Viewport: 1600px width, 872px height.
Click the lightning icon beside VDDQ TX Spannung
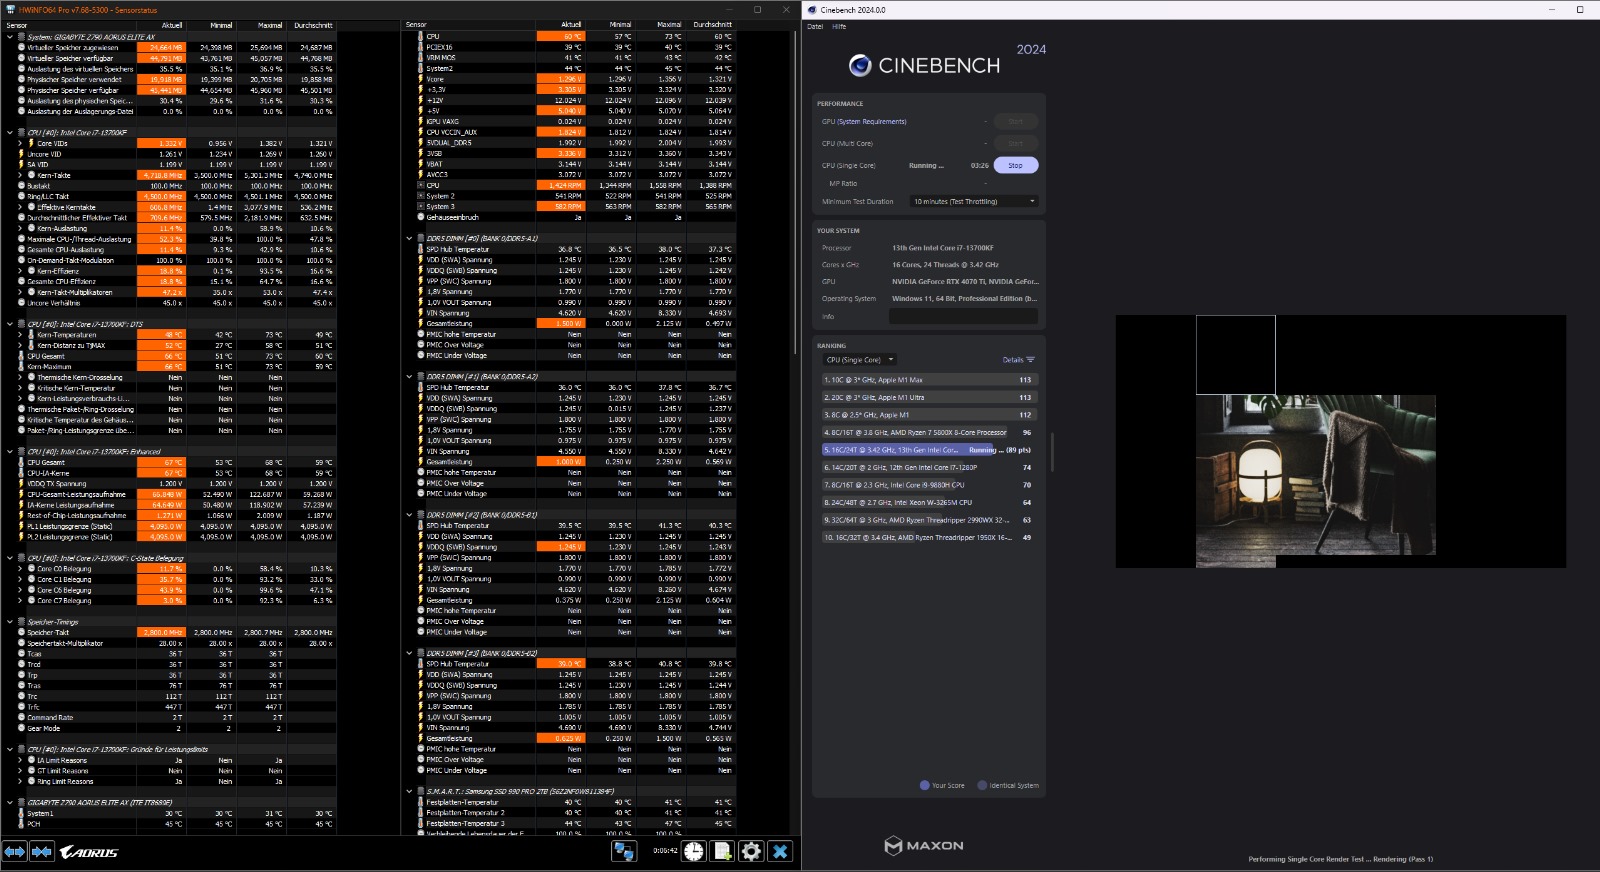(x=21, y=484)
